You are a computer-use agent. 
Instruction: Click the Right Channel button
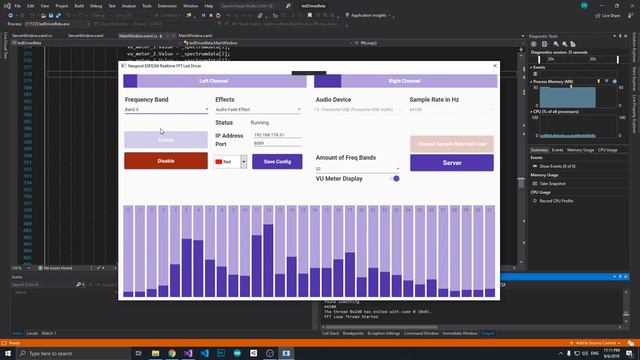point(406,81)
